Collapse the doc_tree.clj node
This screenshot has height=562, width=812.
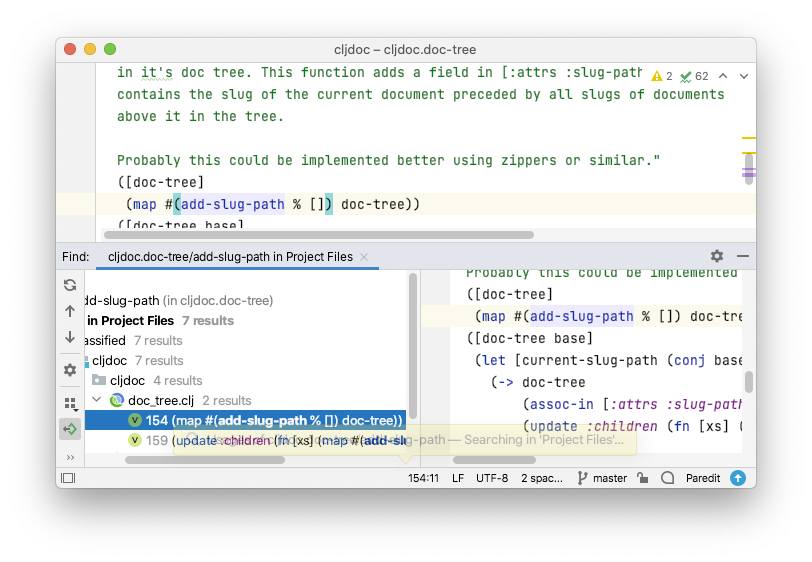[97, 400]
